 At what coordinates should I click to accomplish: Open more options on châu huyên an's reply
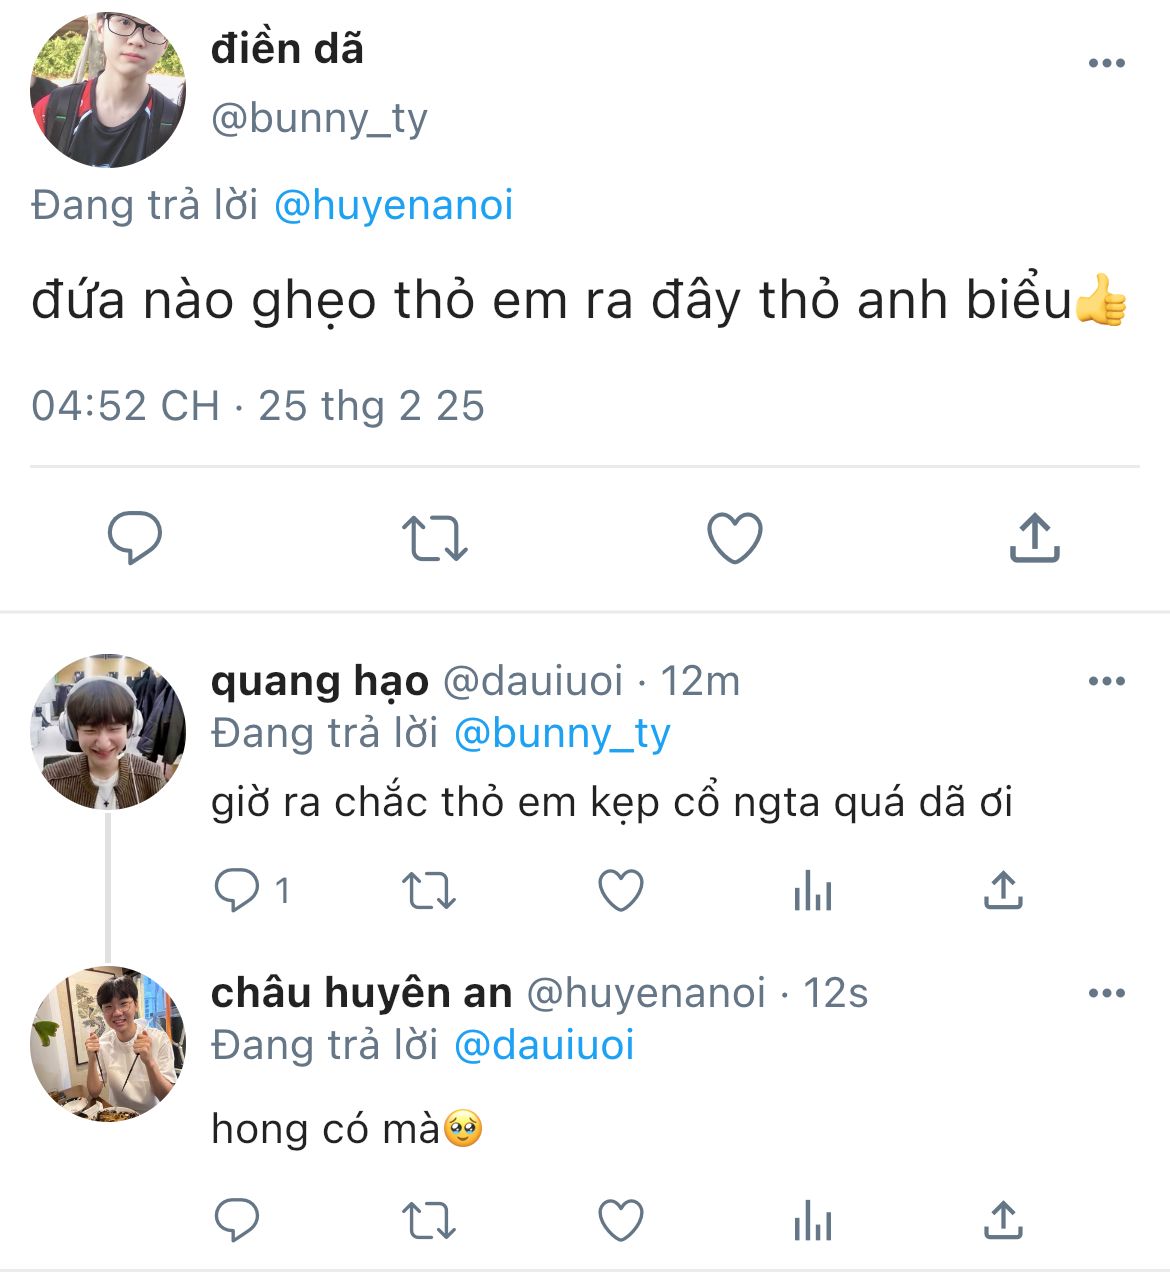point(1106,994)
